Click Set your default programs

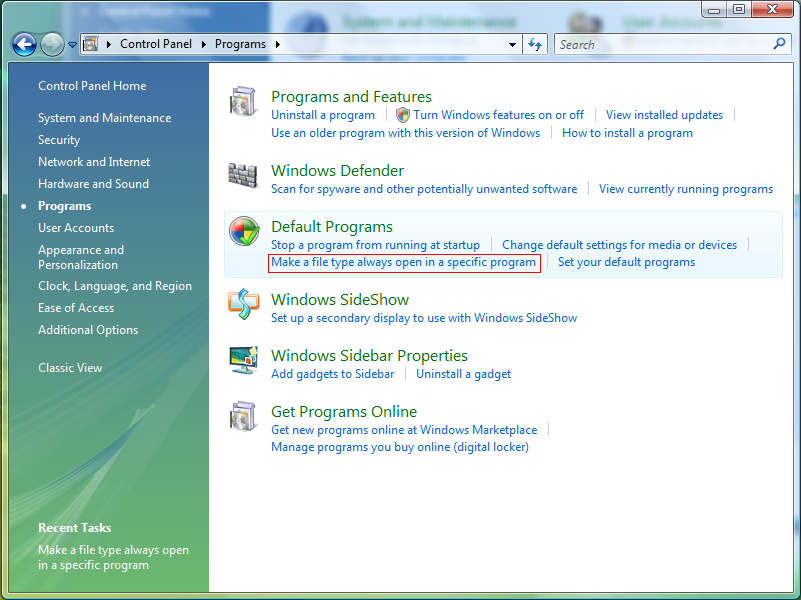tap(626, 262)
